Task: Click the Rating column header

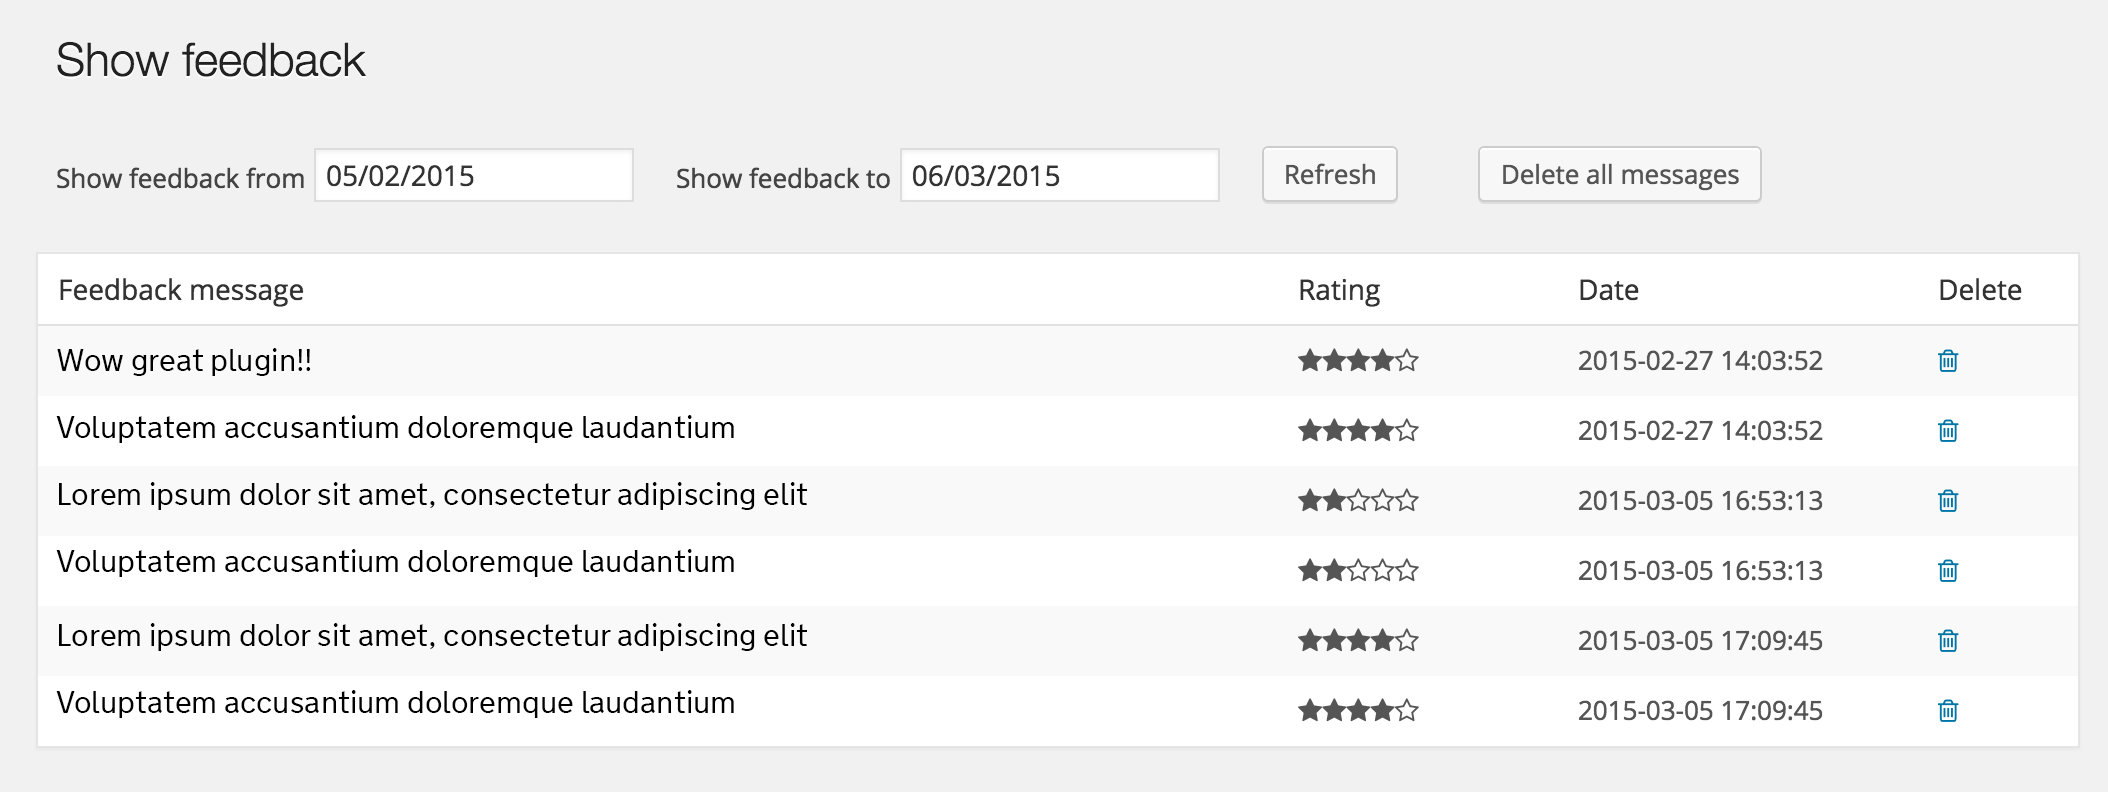Action: coord(1339,290)
